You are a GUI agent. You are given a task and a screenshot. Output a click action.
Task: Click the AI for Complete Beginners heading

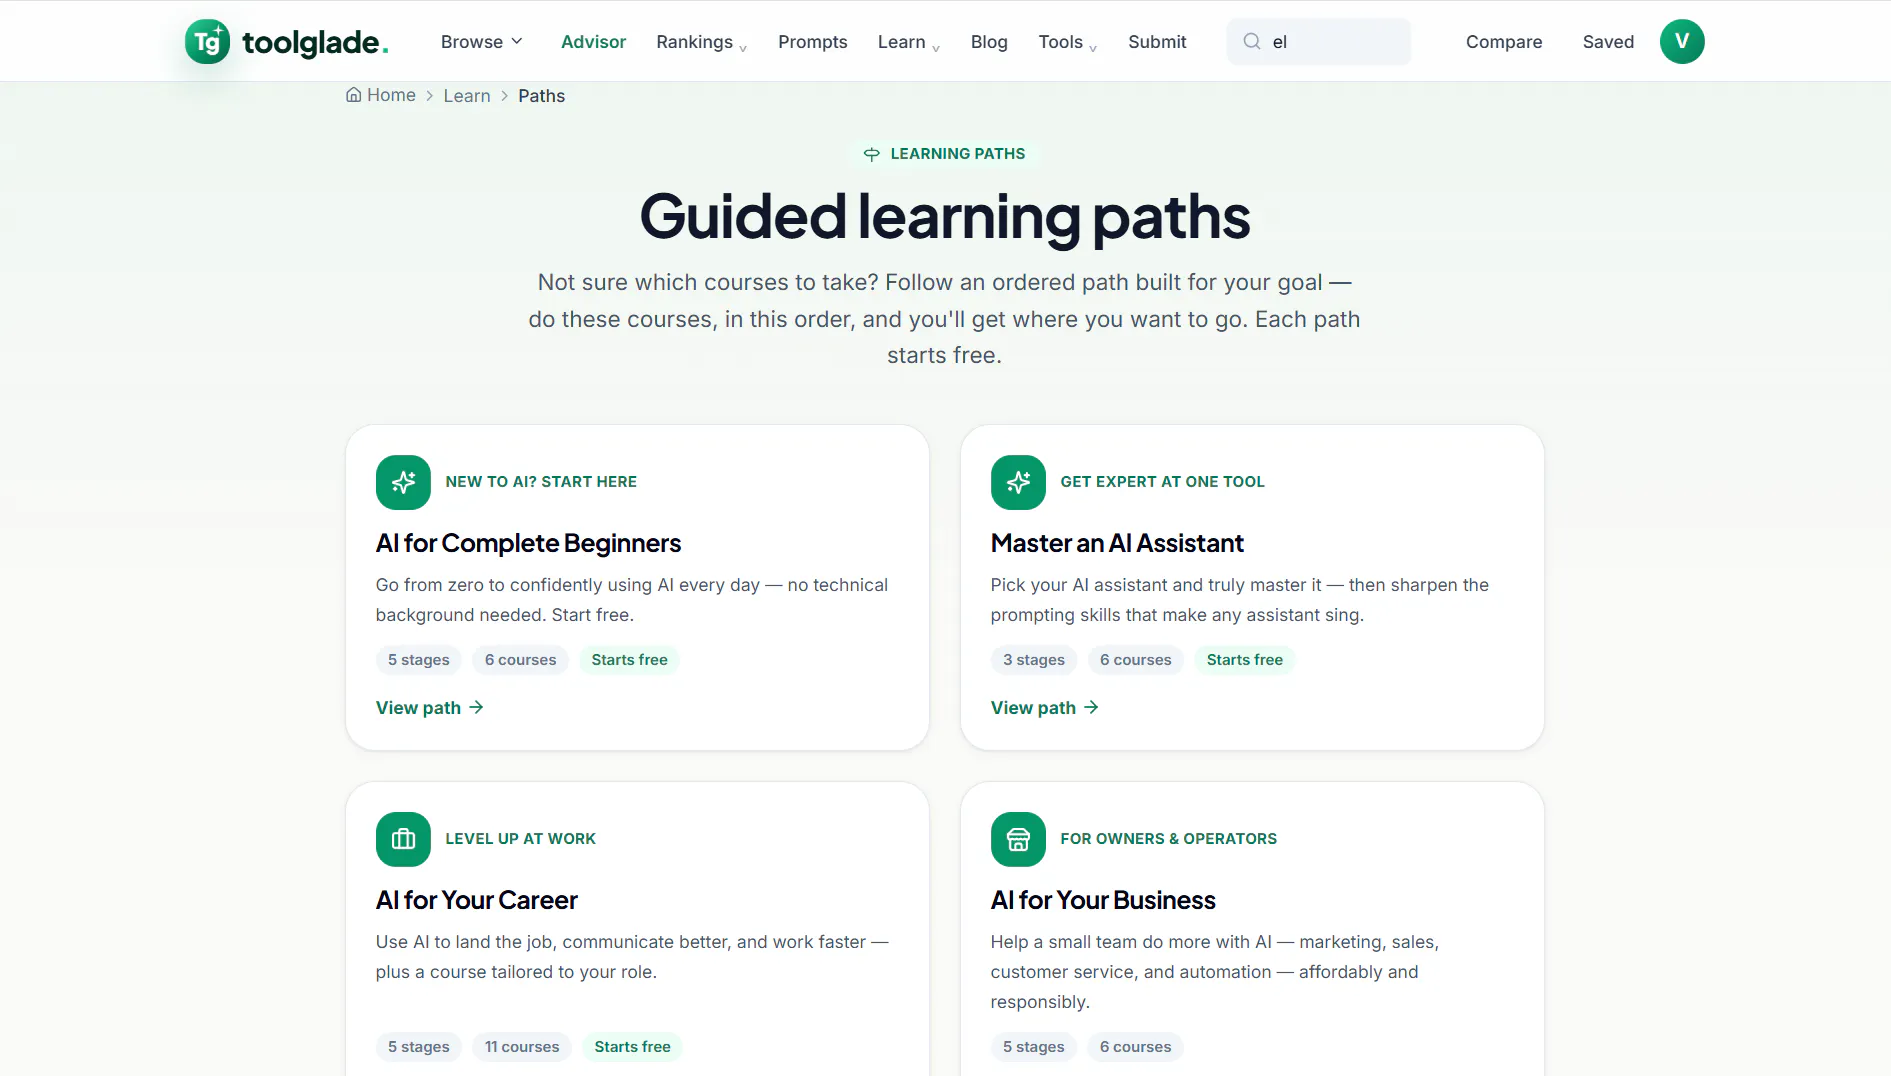(528, 543)
